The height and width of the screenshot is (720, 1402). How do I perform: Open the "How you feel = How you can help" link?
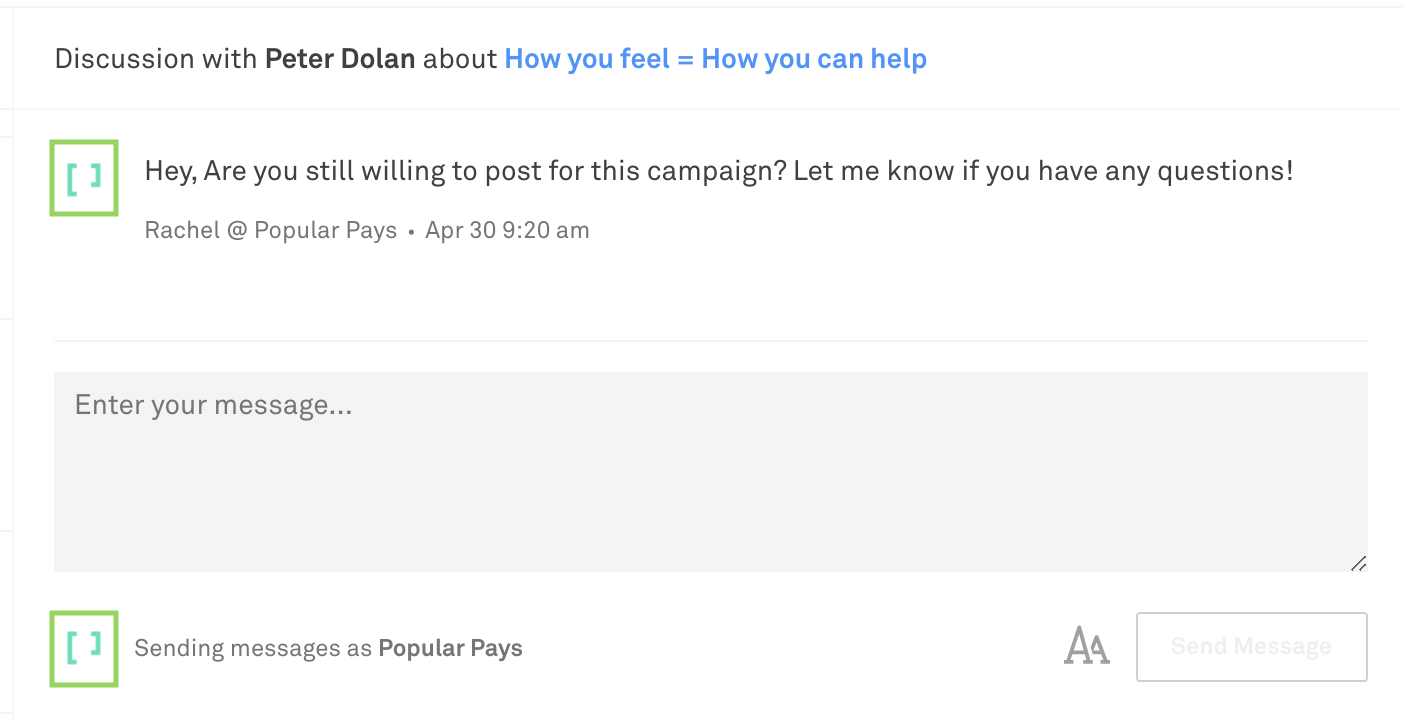coord(715,59)
